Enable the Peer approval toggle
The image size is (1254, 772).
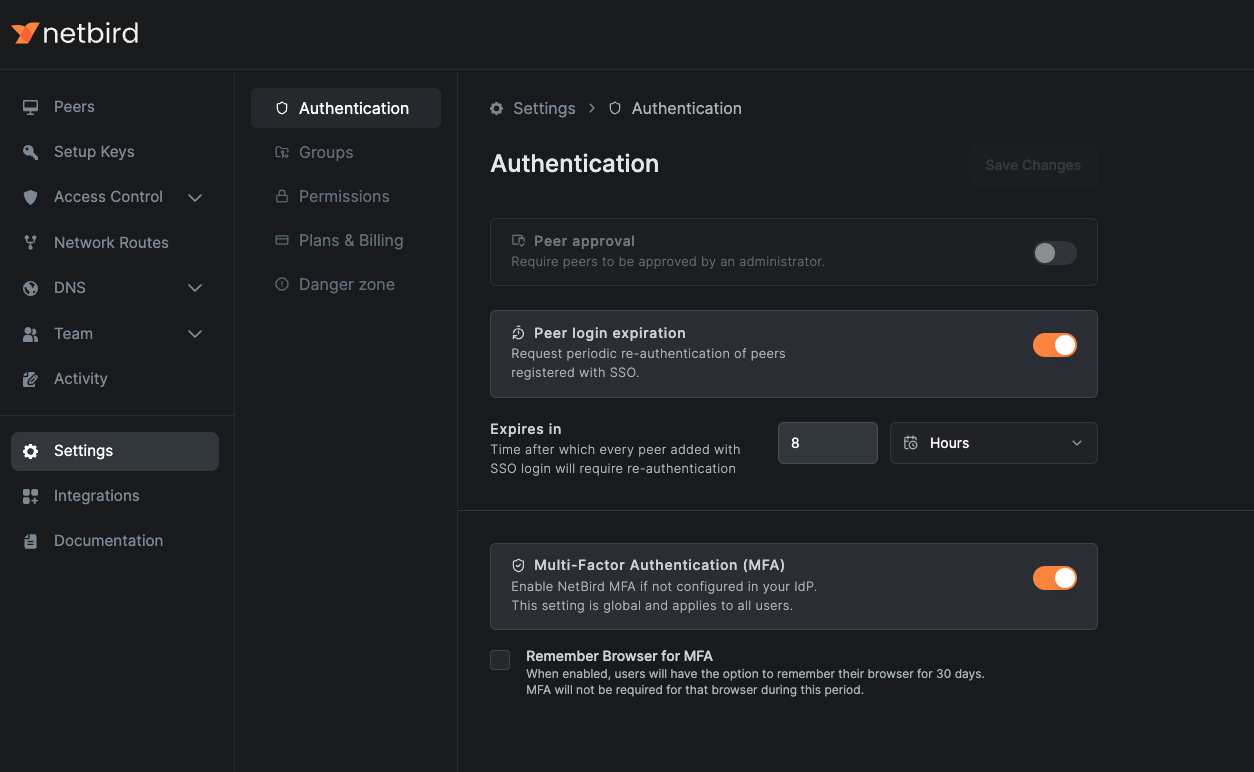[1054, 253]
